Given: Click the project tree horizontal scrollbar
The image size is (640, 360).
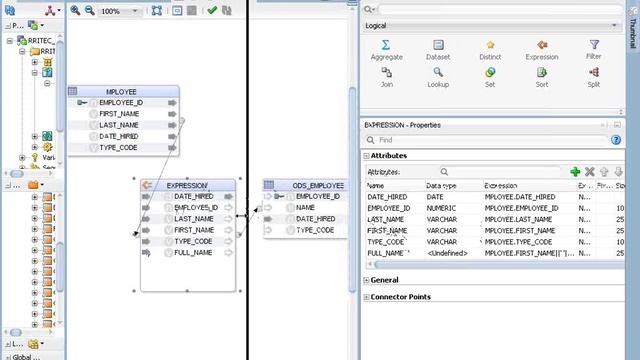Looking at the screenshot, I should point(16,174).
